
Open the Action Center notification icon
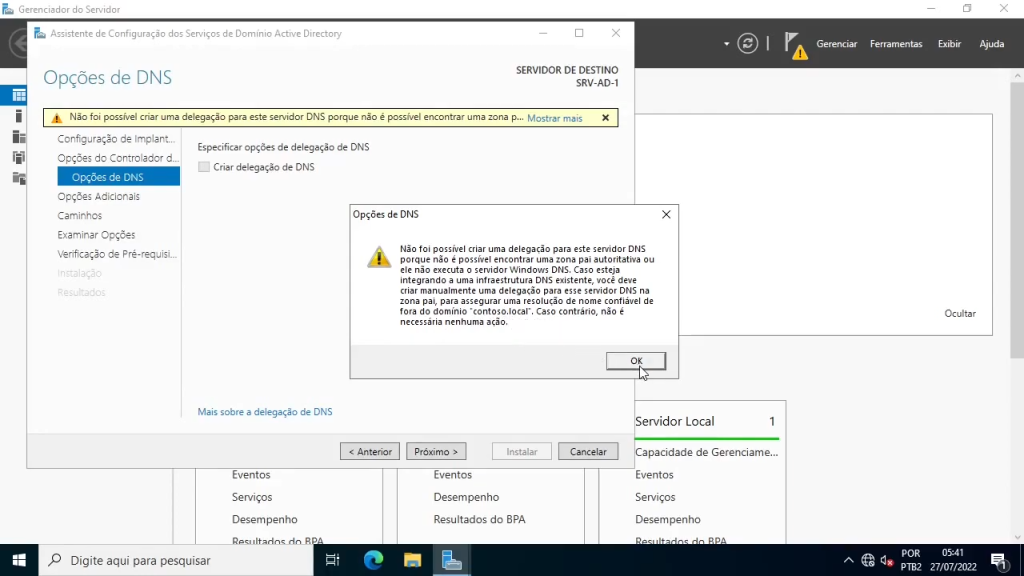(x=999, y=560)
